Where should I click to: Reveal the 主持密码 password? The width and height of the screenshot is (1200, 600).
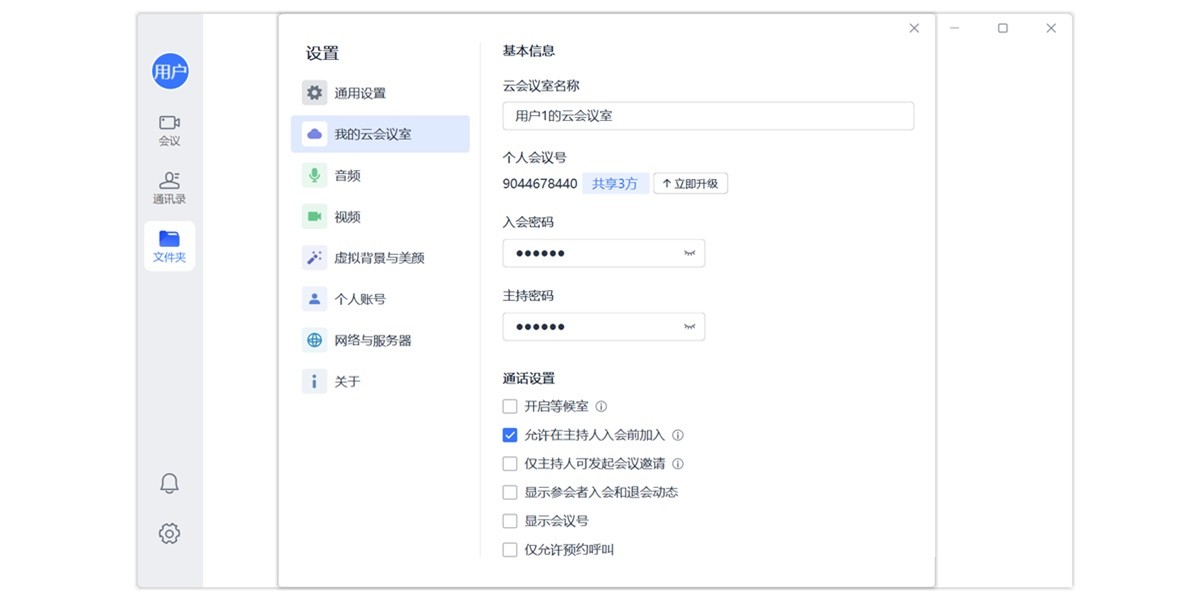point(688,326)
